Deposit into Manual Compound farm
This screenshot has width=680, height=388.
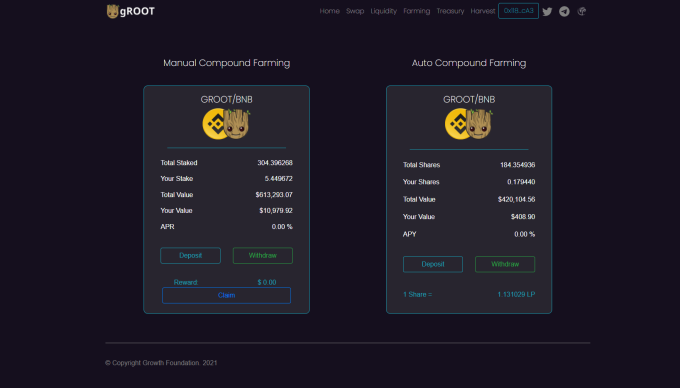(190, 255)
